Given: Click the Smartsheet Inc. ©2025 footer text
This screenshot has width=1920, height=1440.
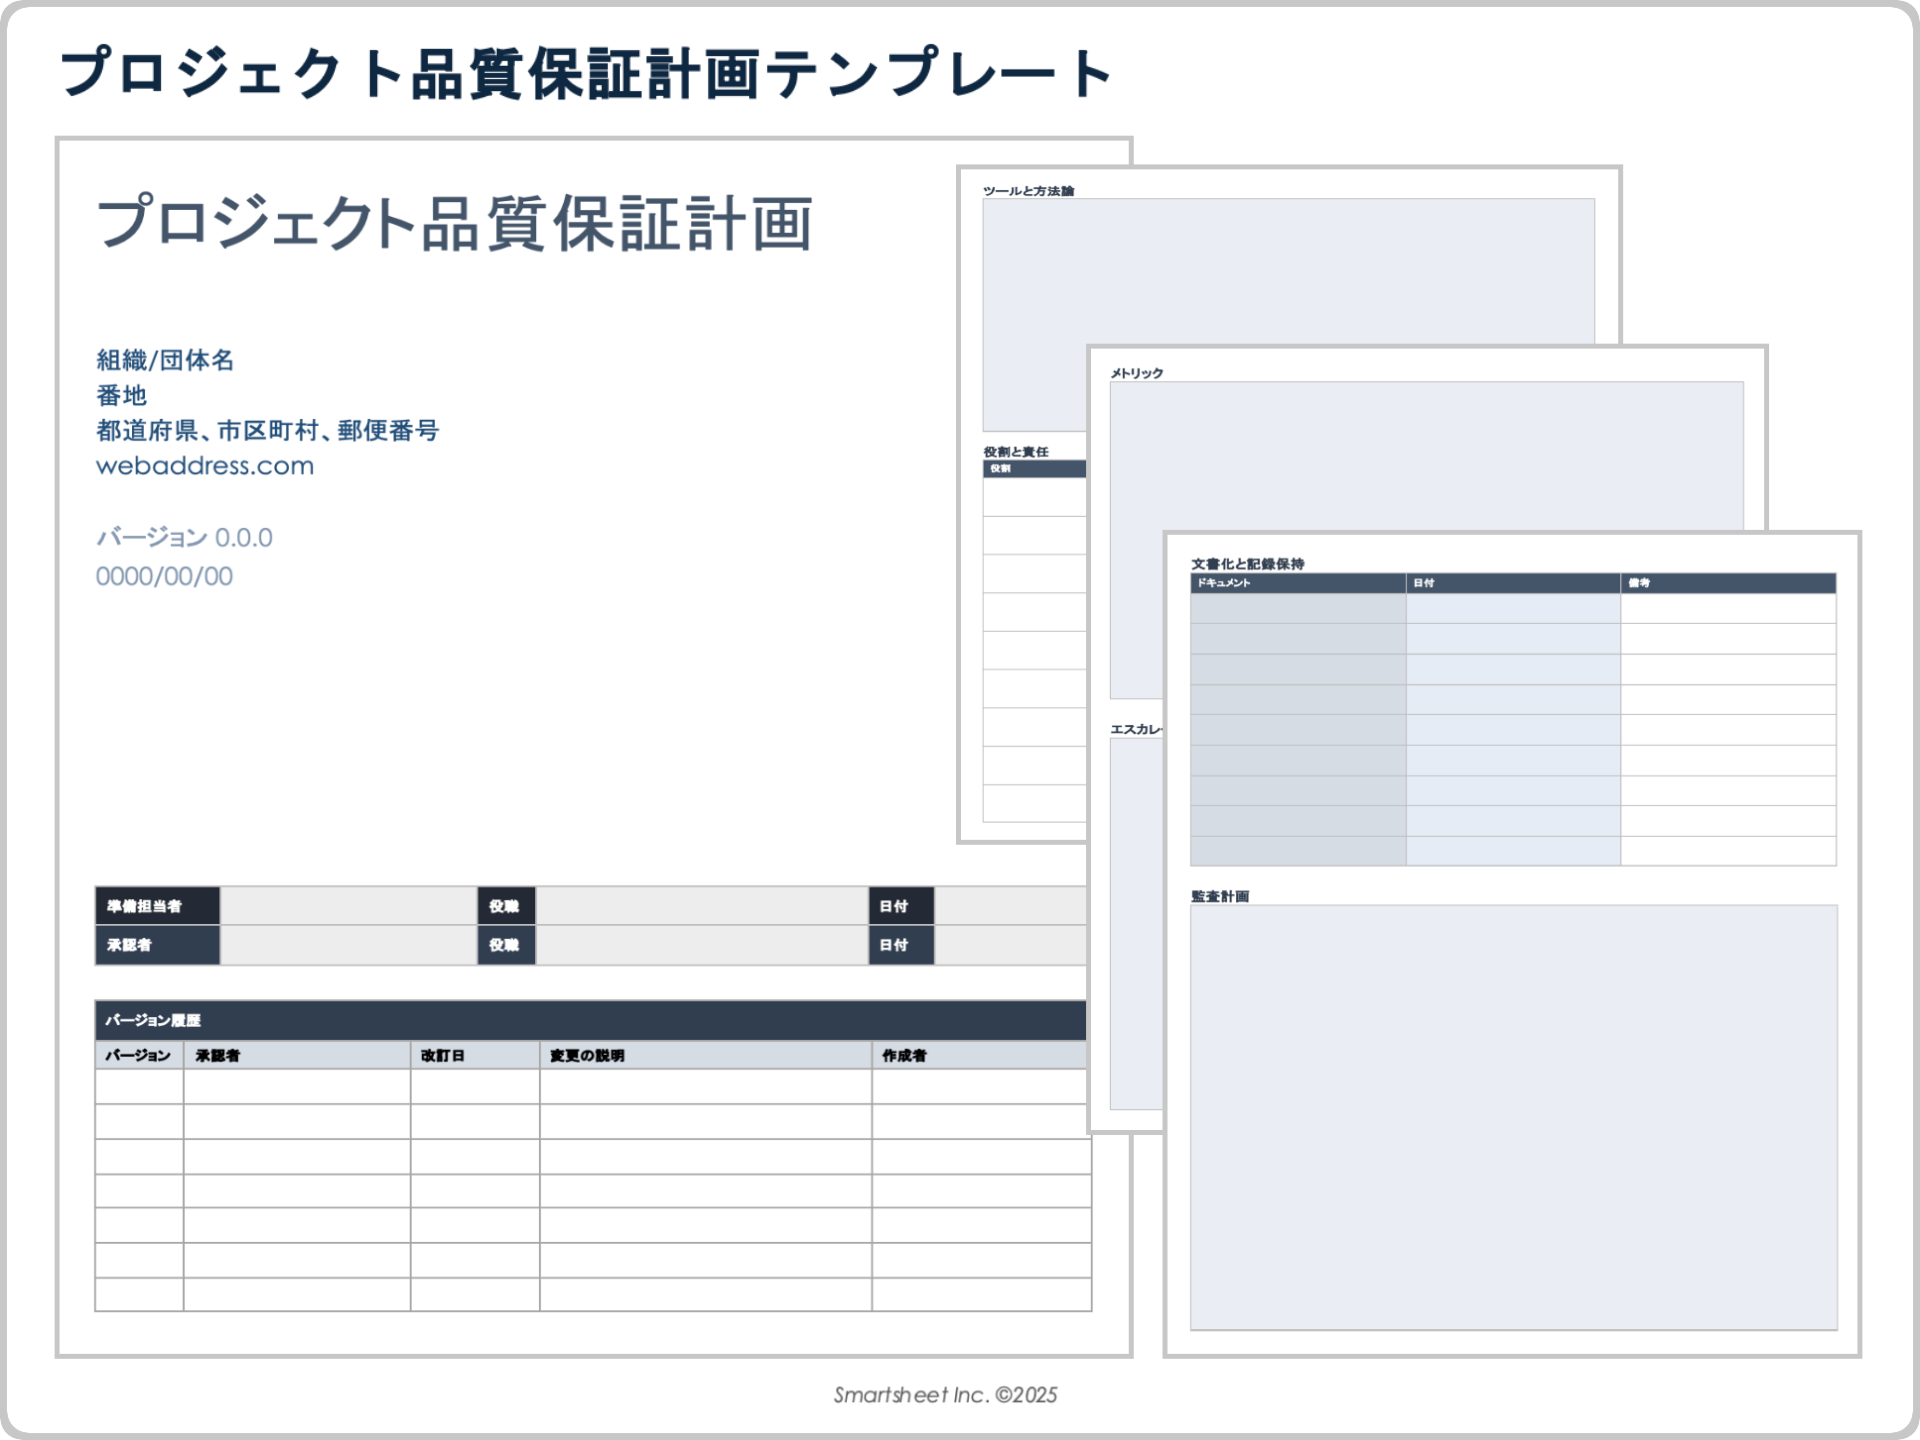Looking at the screenshot, I should tap(945, 1396).
